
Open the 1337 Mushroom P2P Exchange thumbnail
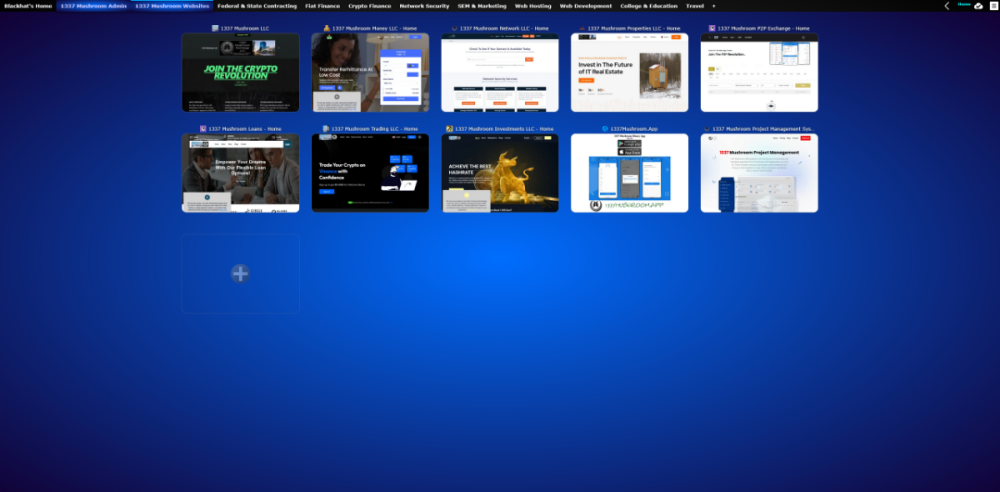point(759,73)
